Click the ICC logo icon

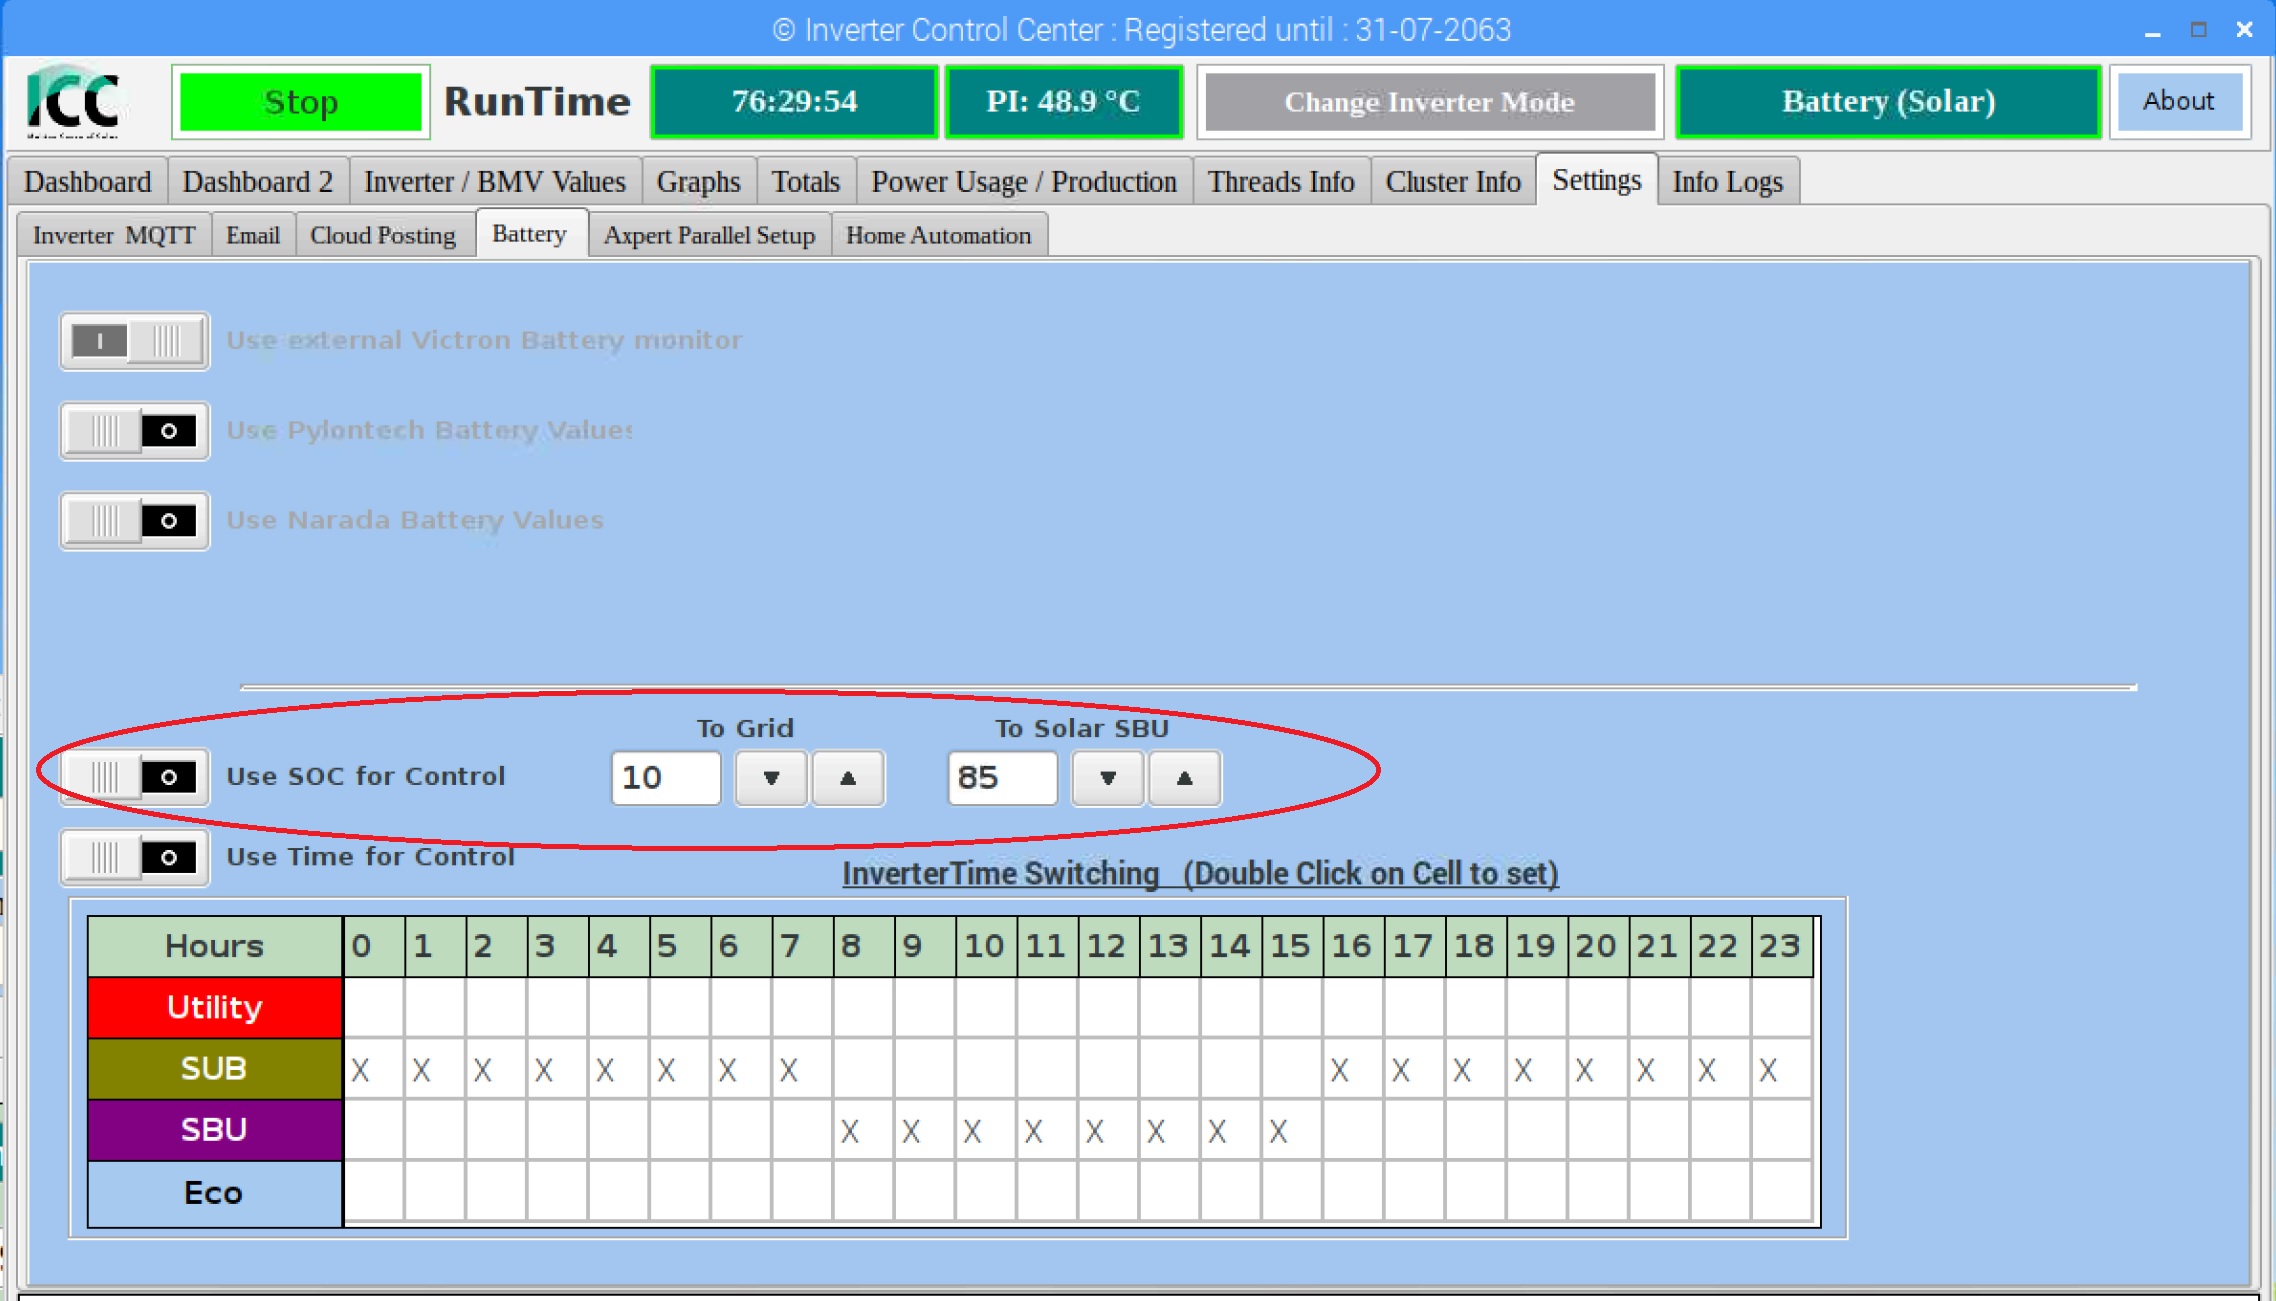[x=74, y=101]
